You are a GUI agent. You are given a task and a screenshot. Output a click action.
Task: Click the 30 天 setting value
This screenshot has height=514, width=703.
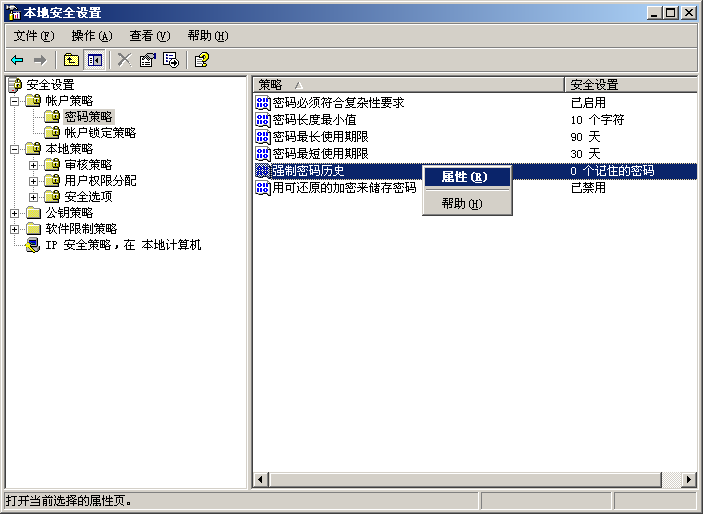585,154
